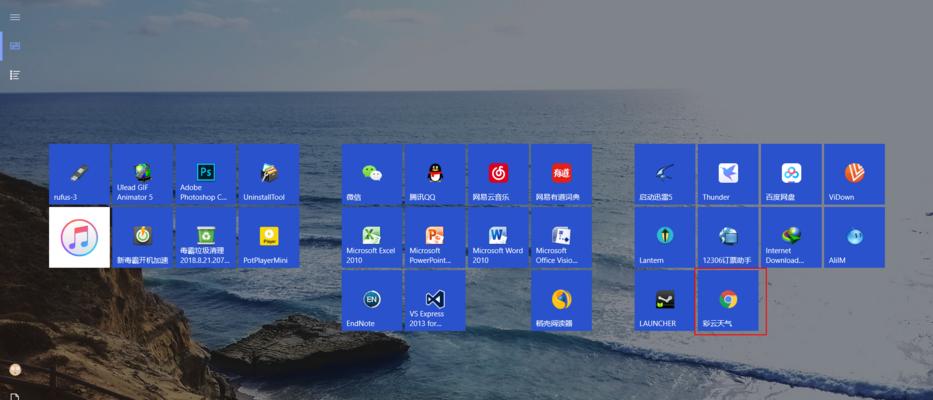Launch 百度网盘 tile
Viewport: 933px width, 400px height.
click(x=791, y=174)
